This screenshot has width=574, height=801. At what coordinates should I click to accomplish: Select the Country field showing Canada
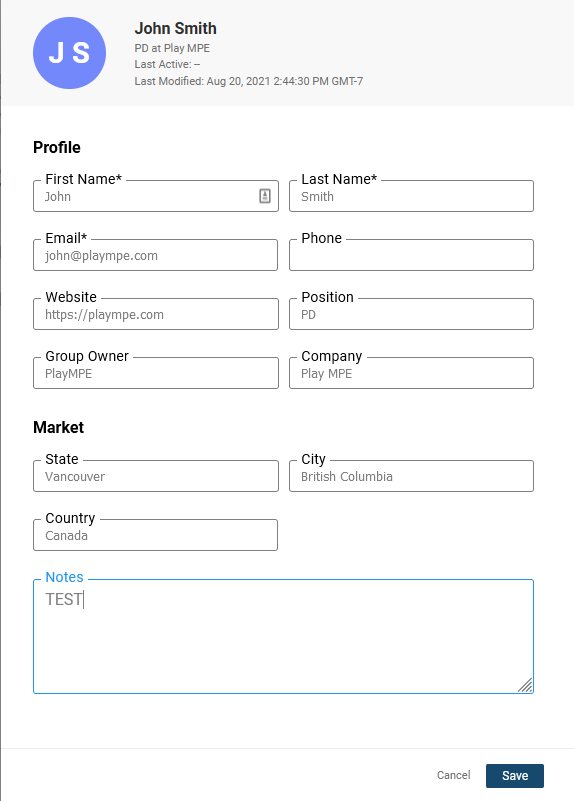[156, 535]
